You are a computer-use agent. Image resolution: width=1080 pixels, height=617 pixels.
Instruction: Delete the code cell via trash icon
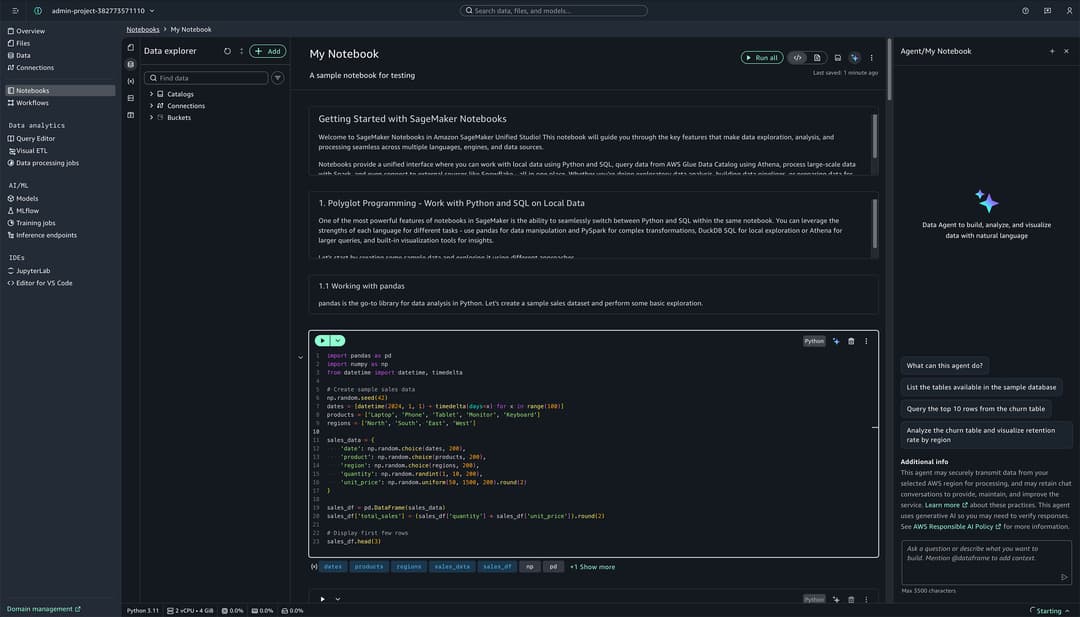point(850,340)
